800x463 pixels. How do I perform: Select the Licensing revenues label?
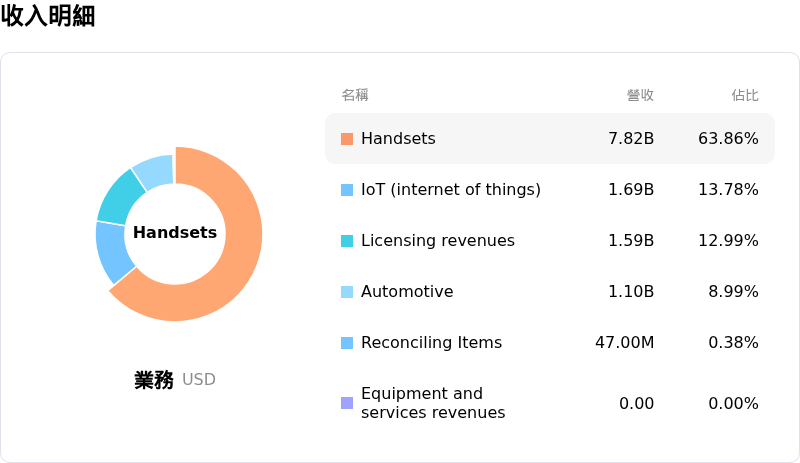[x=438, y=240]
